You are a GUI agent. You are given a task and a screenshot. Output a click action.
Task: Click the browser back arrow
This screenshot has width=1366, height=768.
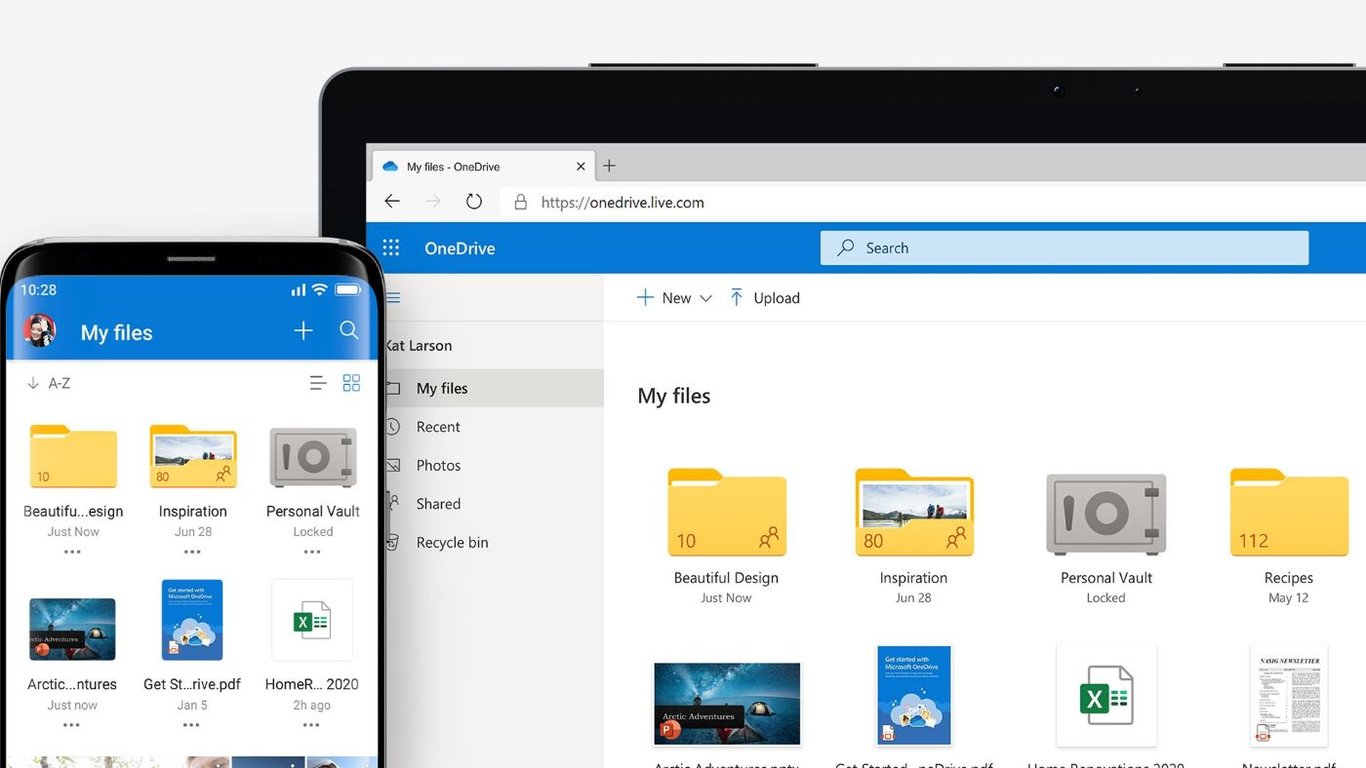point(392,202)
